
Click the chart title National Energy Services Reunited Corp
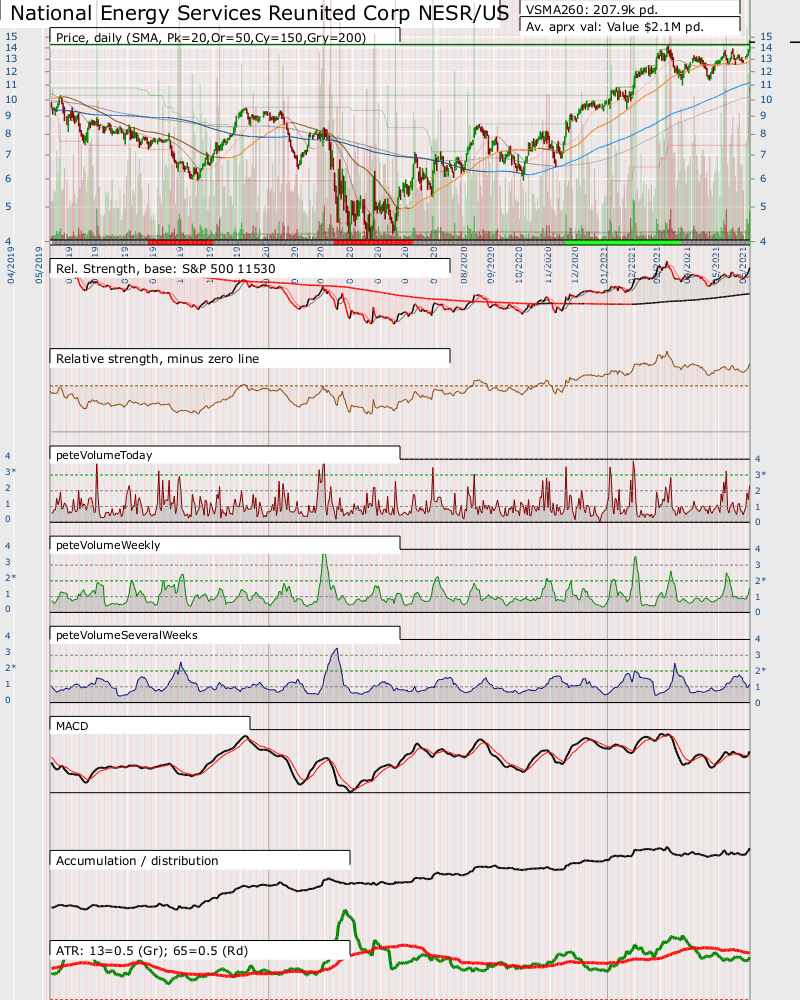tap(260, 13)
